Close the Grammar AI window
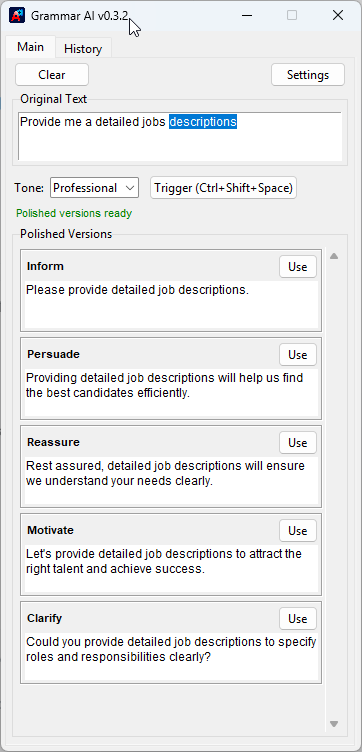Image resolution: width=362 pixels, height=752 pixels. click(x=338, y=15)
